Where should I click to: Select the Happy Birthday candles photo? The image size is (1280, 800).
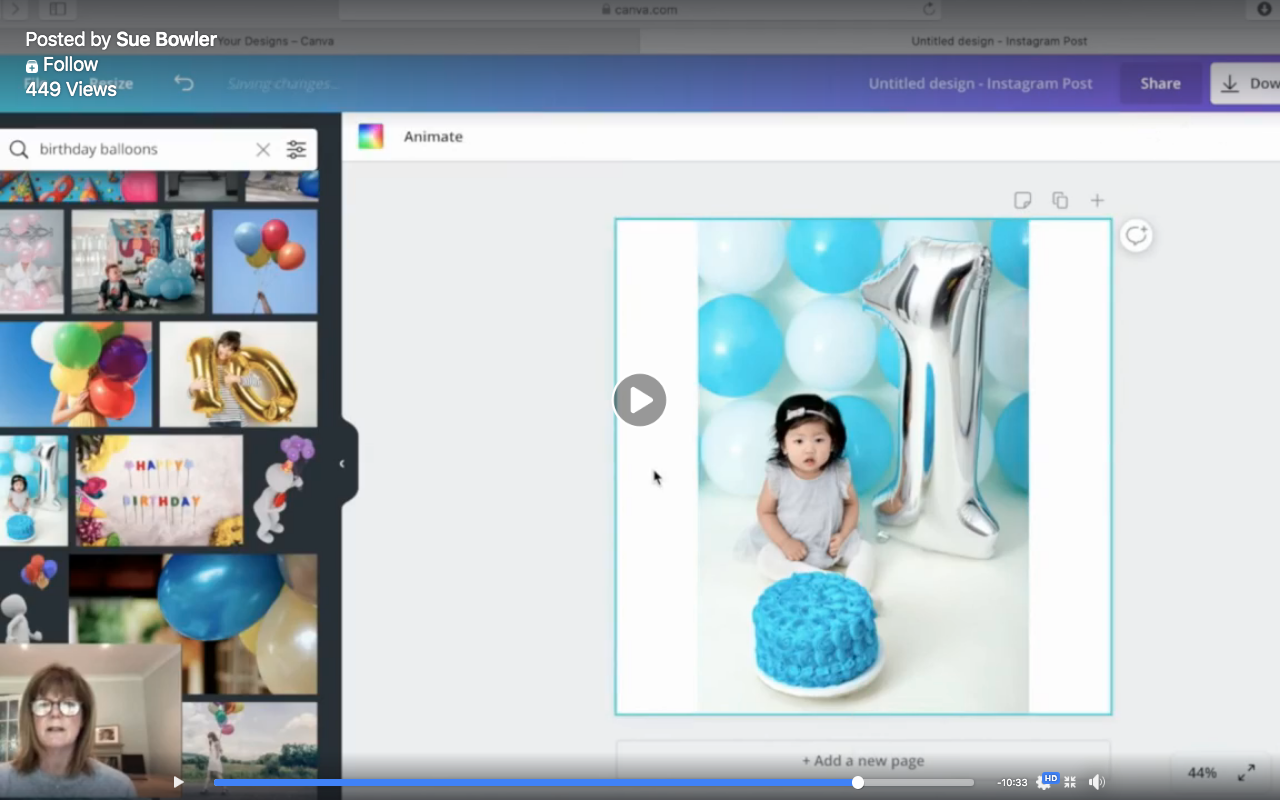click(159, 490)
